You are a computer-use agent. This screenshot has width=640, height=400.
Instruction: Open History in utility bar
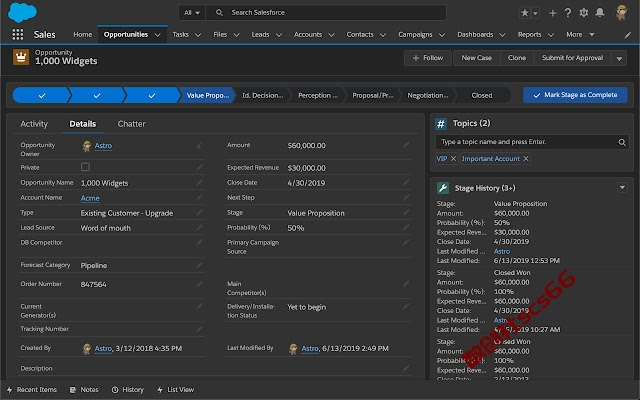[x=128, y=390]
